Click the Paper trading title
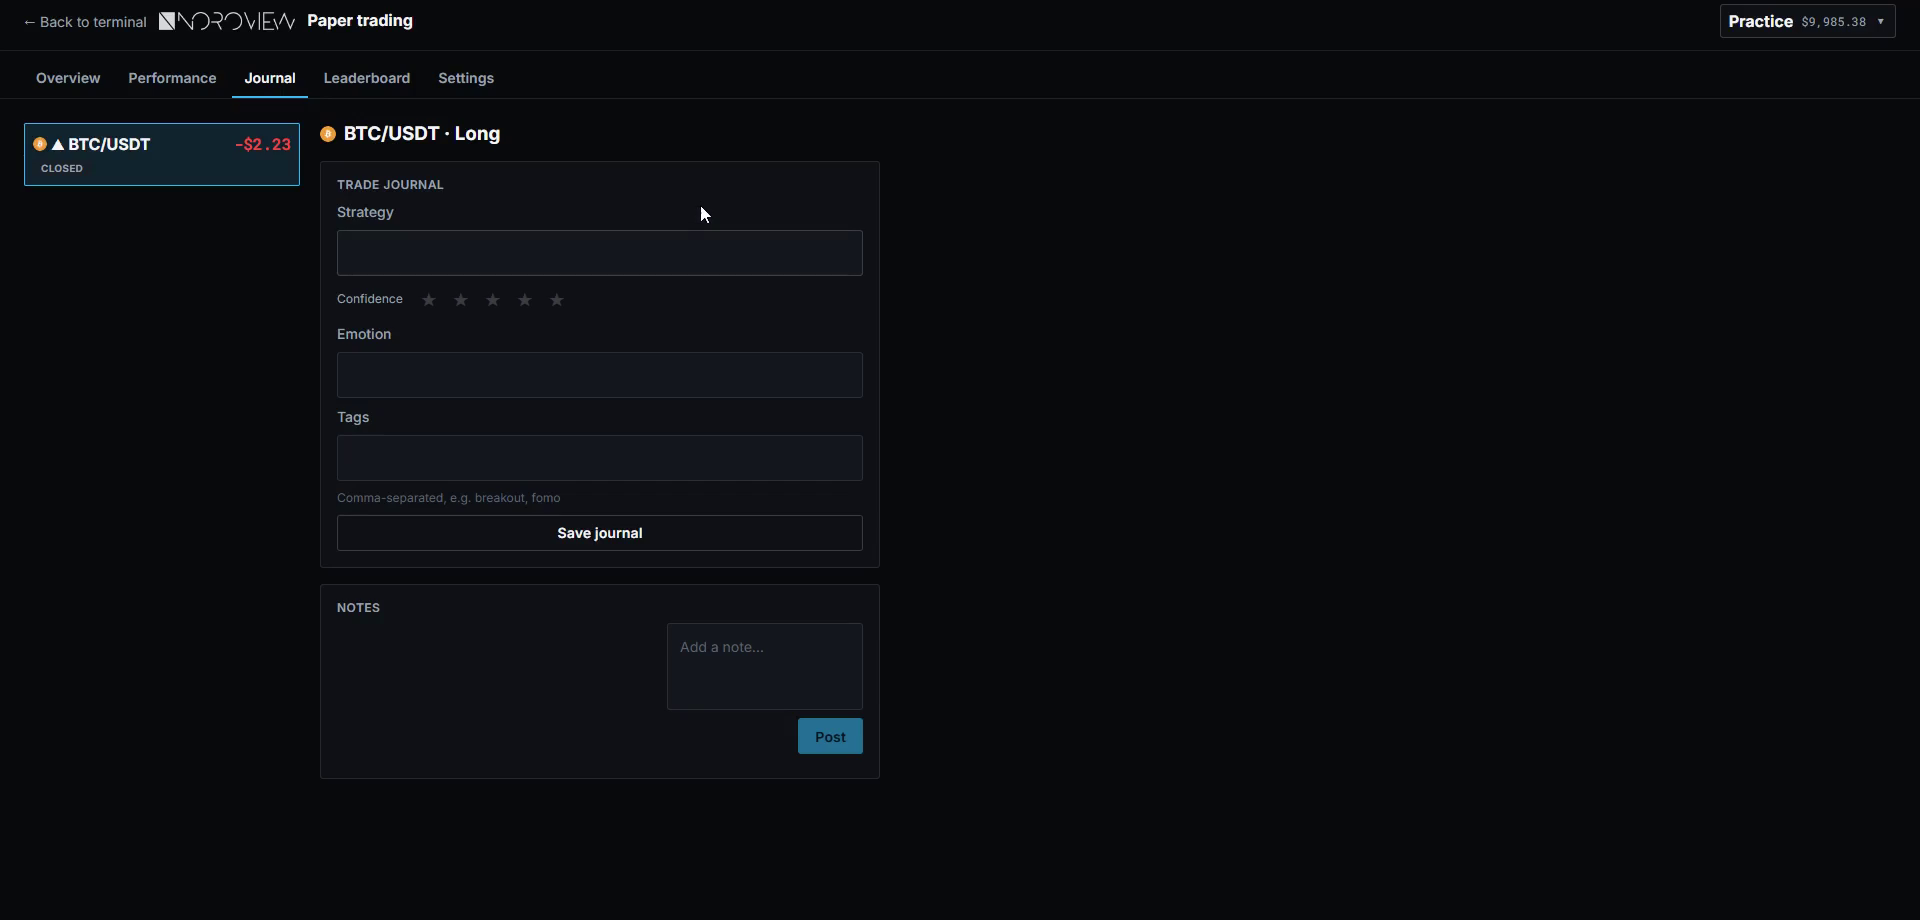This screenshot has width=1920, height=920. 360,21
